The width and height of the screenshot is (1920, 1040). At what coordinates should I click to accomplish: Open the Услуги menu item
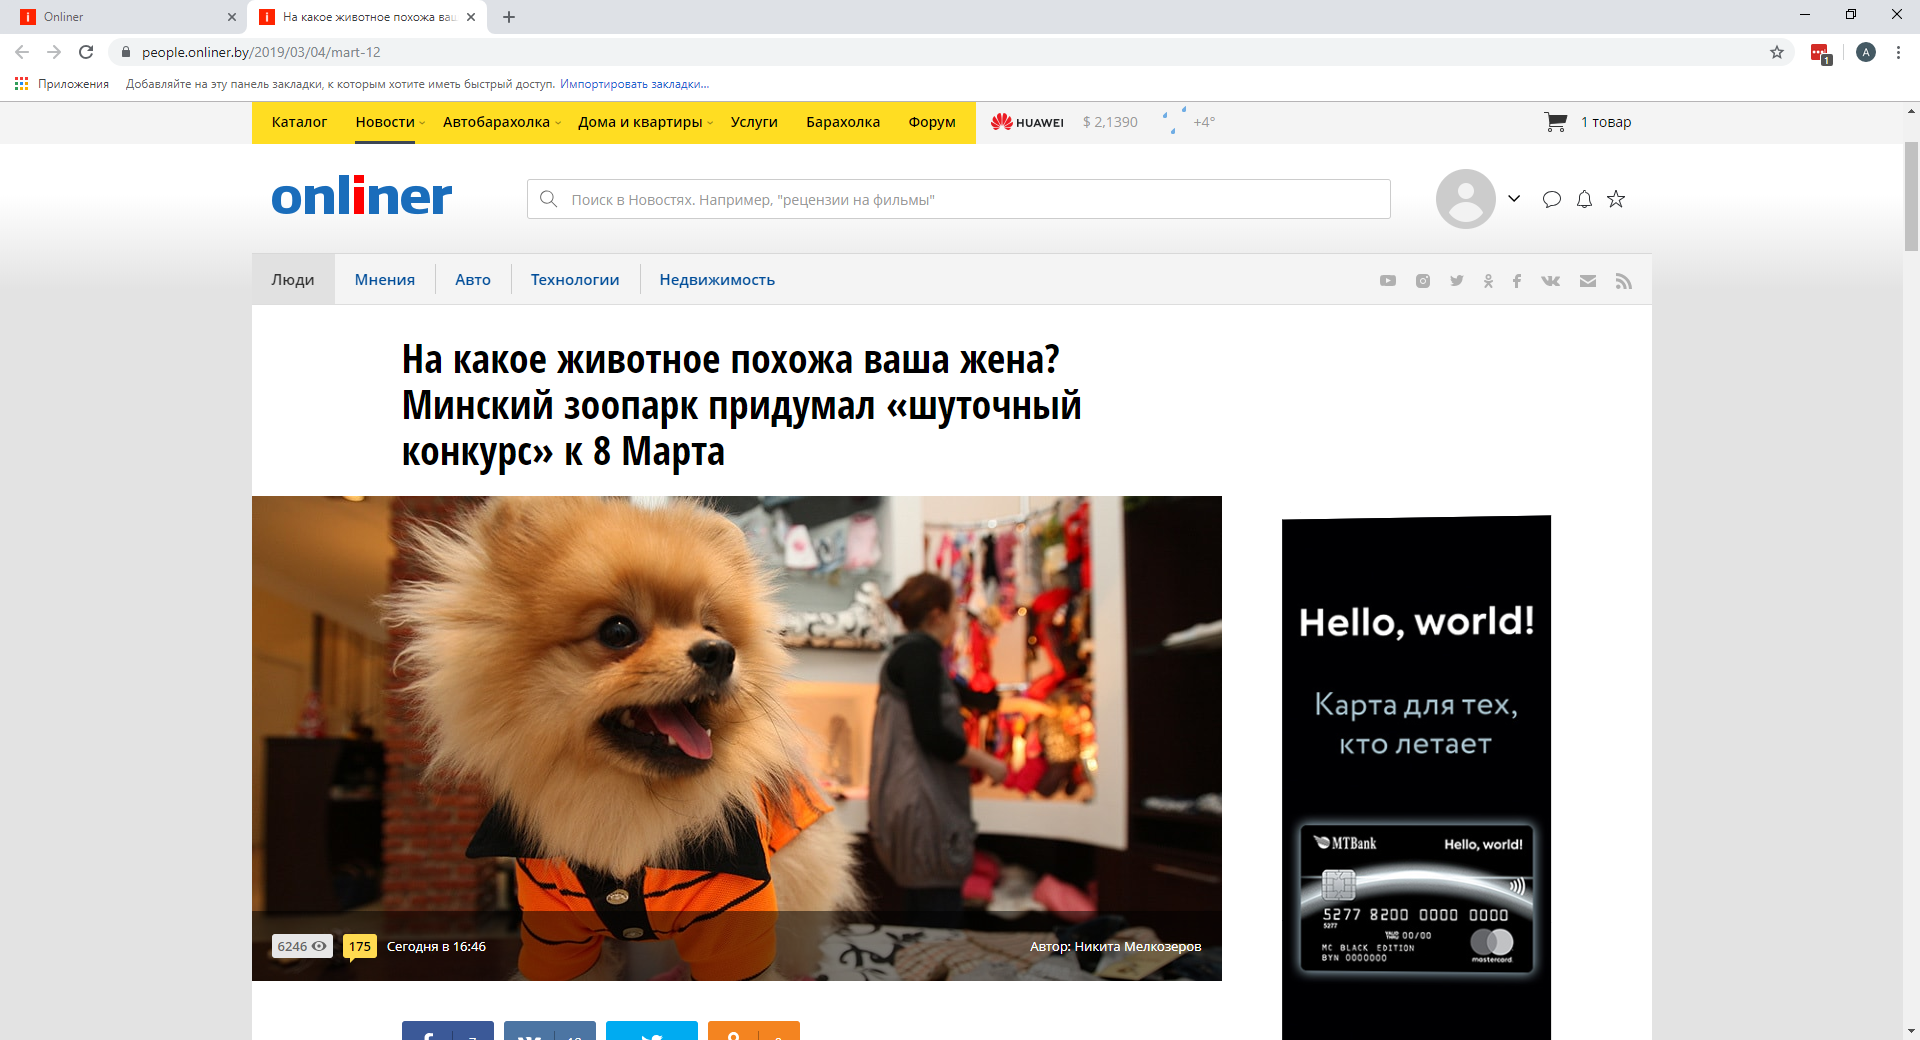coord(754,122)
